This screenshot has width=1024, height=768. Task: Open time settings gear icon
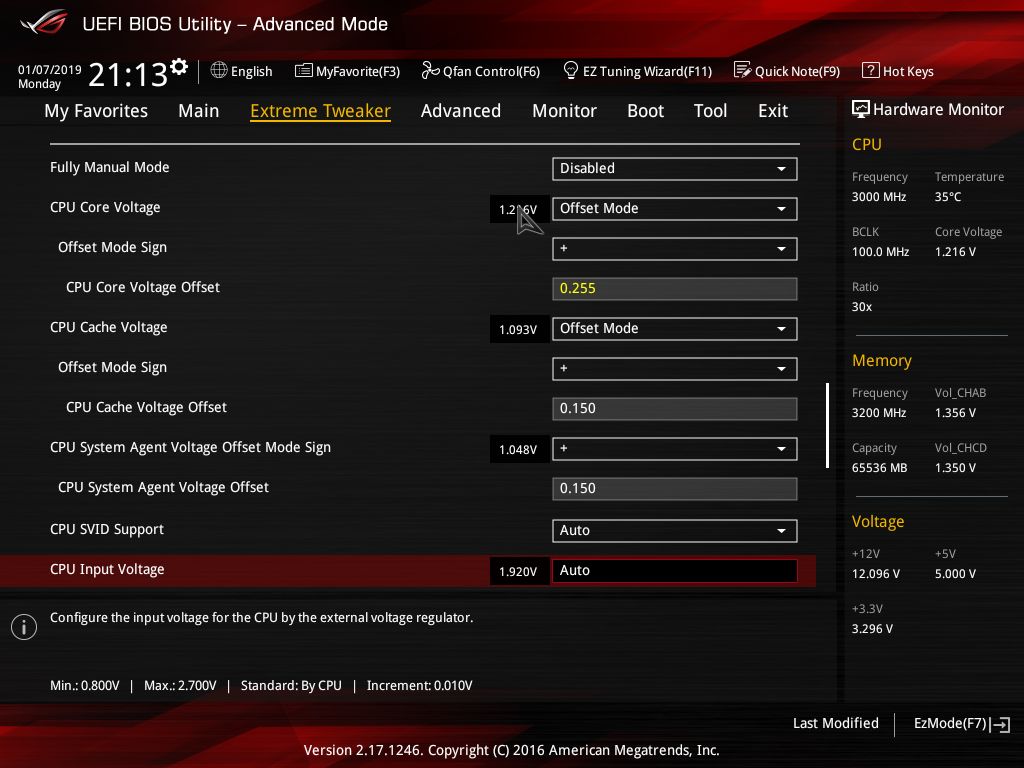(x=179, y=67)
